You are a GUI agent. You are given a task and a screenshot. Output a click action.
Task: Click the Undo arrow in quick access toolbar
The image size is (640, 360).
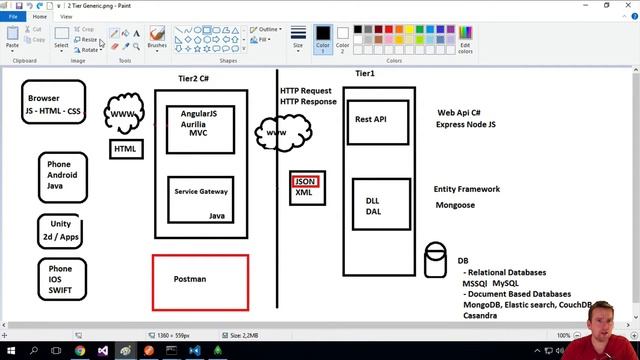(29, 6)
